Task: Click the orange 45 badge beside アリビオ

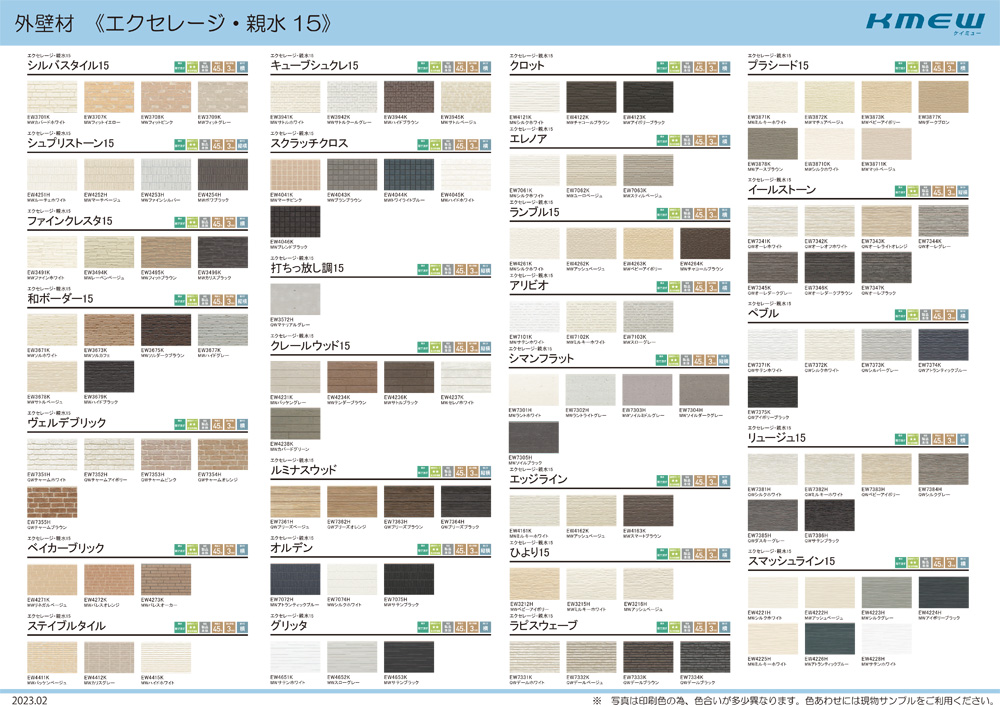Action: tap(700, 287)
